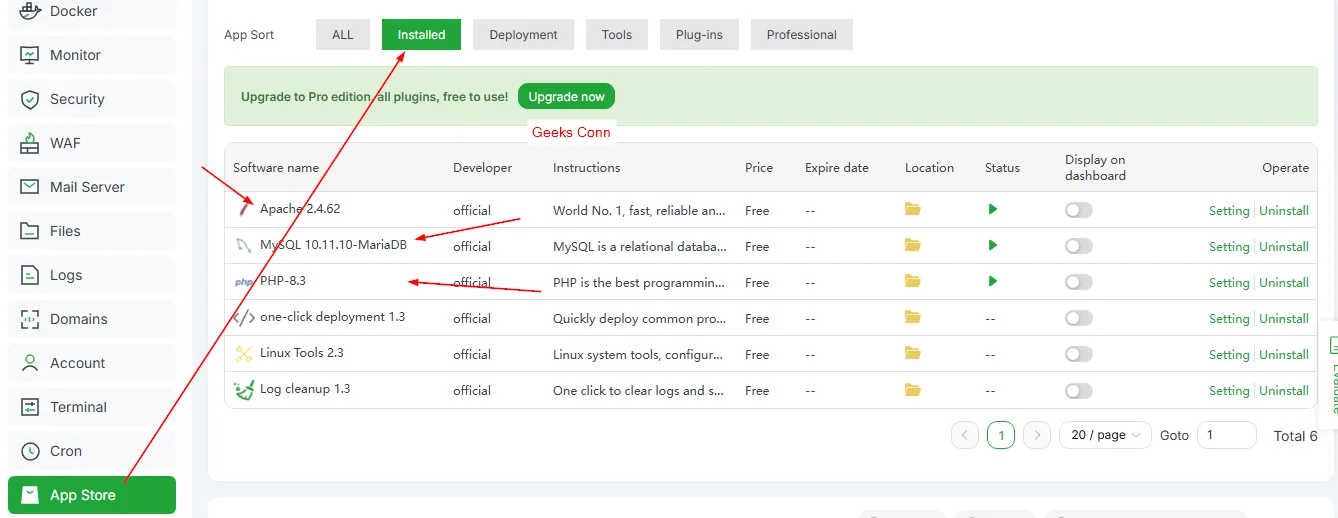Uninstall PHP-8.3
The width and height of the screenshot is (1338, 518).
point(1284,282)
